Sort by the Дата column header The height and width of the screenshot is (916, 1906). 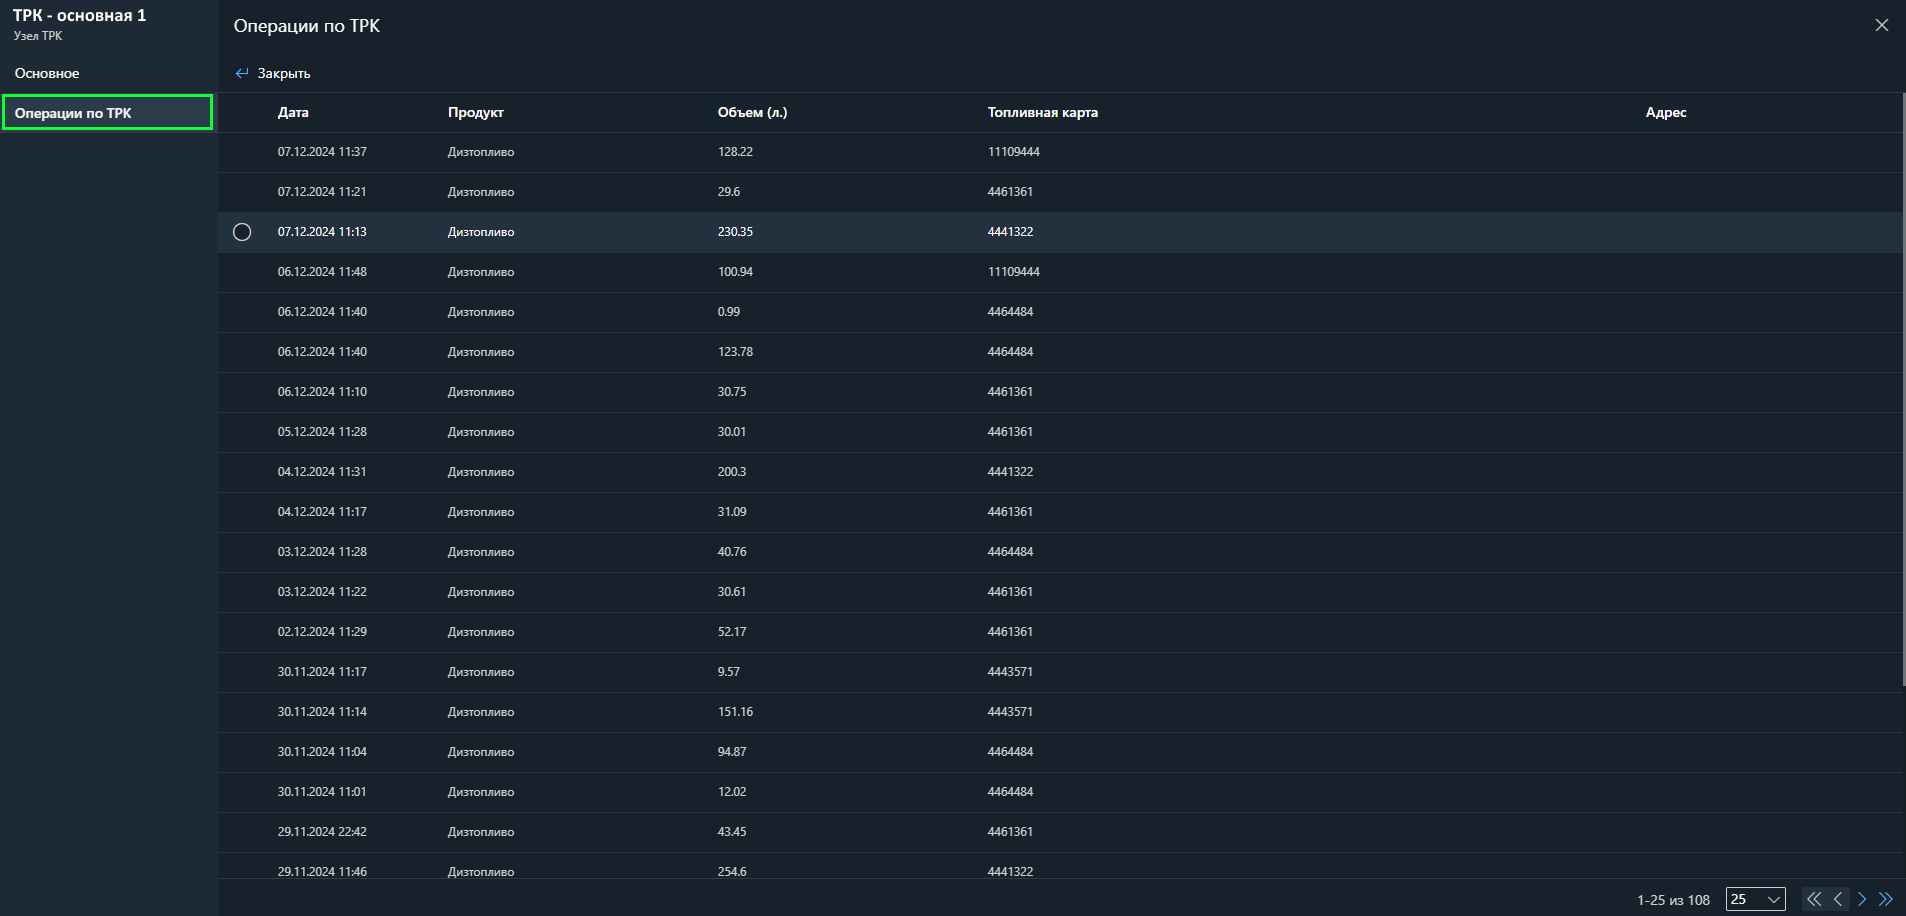tap(293, 113)
